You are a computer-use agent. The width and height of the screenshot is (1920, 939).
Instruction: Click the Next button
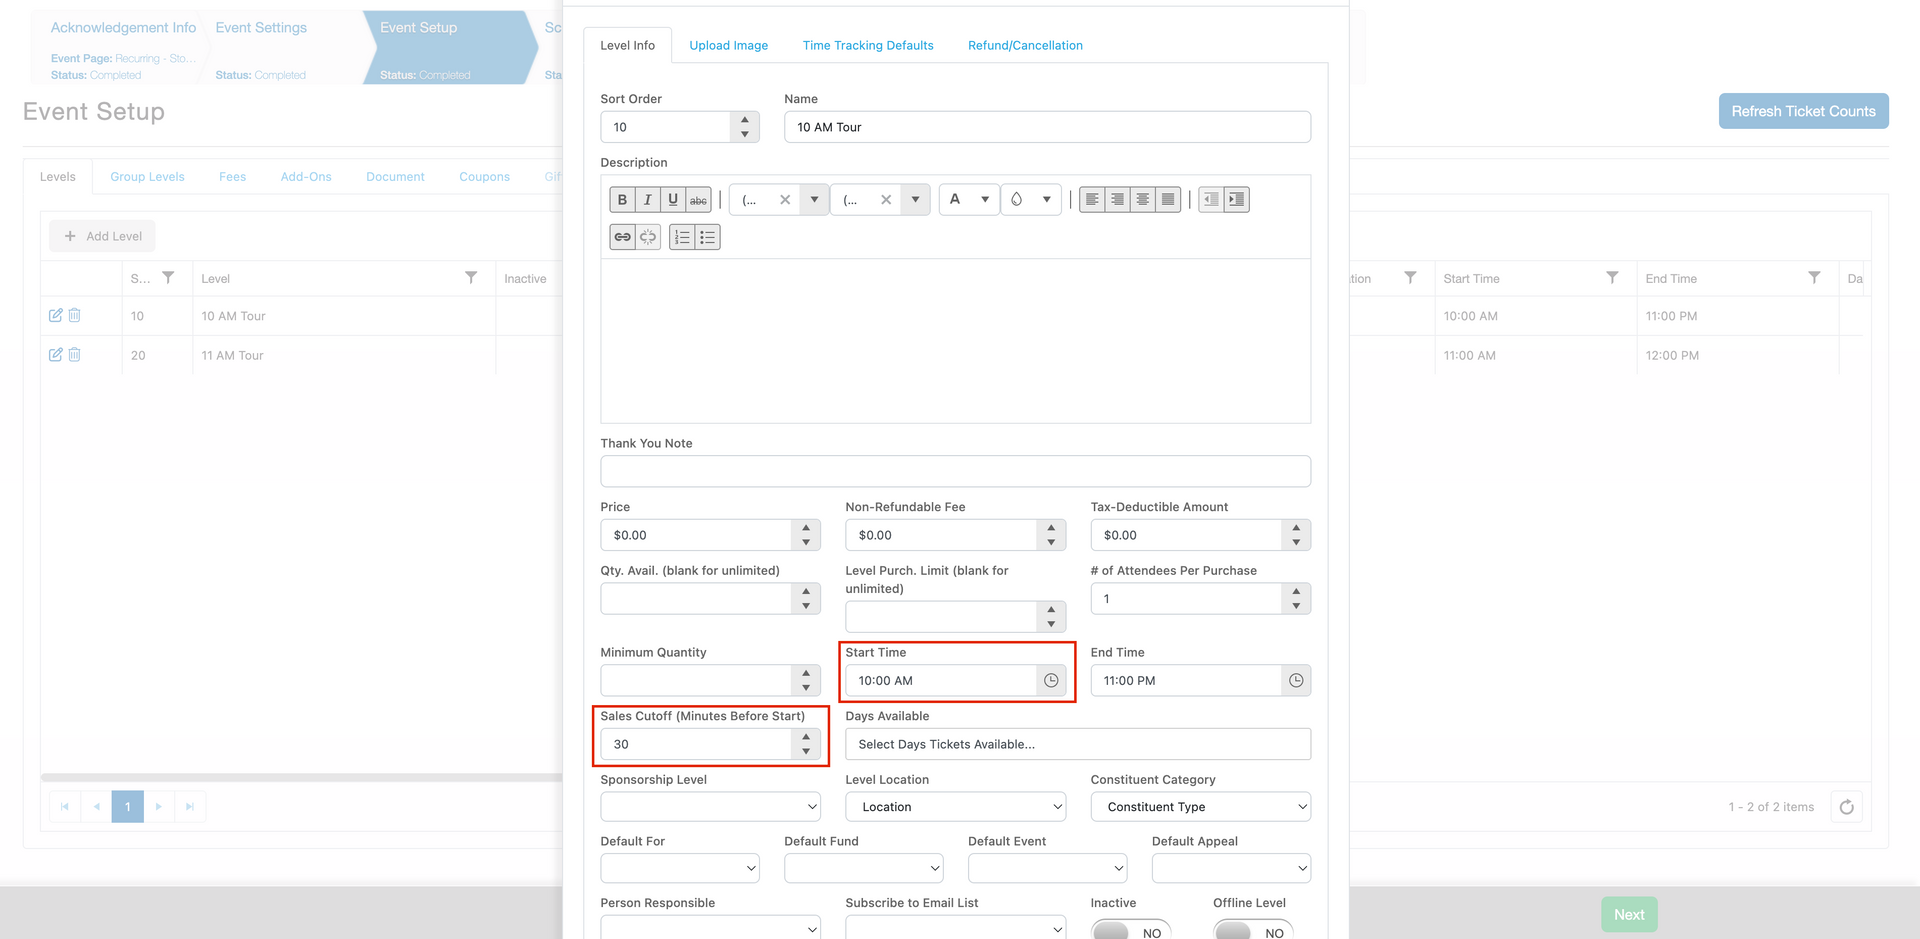pos(1629,915)
